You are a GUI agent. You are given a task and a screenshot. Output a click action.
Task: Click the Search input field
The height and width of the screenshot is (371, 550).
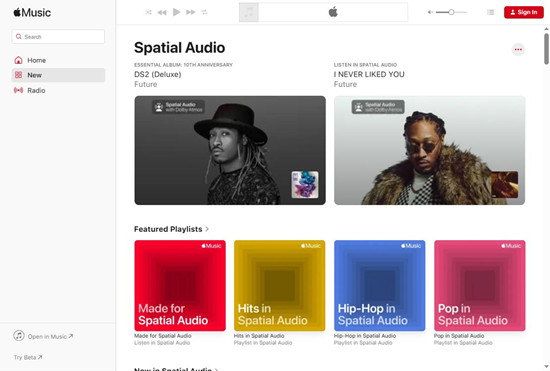click(58, 37)
